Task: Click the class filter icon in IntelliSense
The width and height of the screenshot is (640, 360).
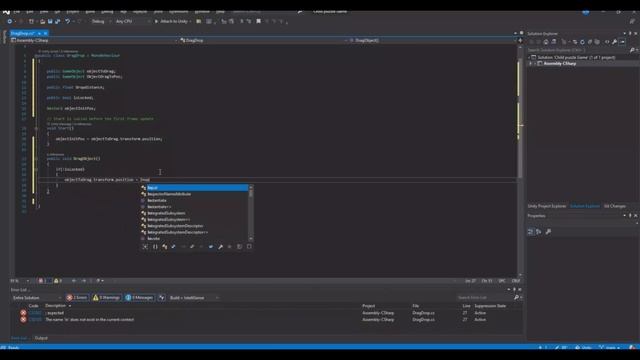Action: coord(164,247)
